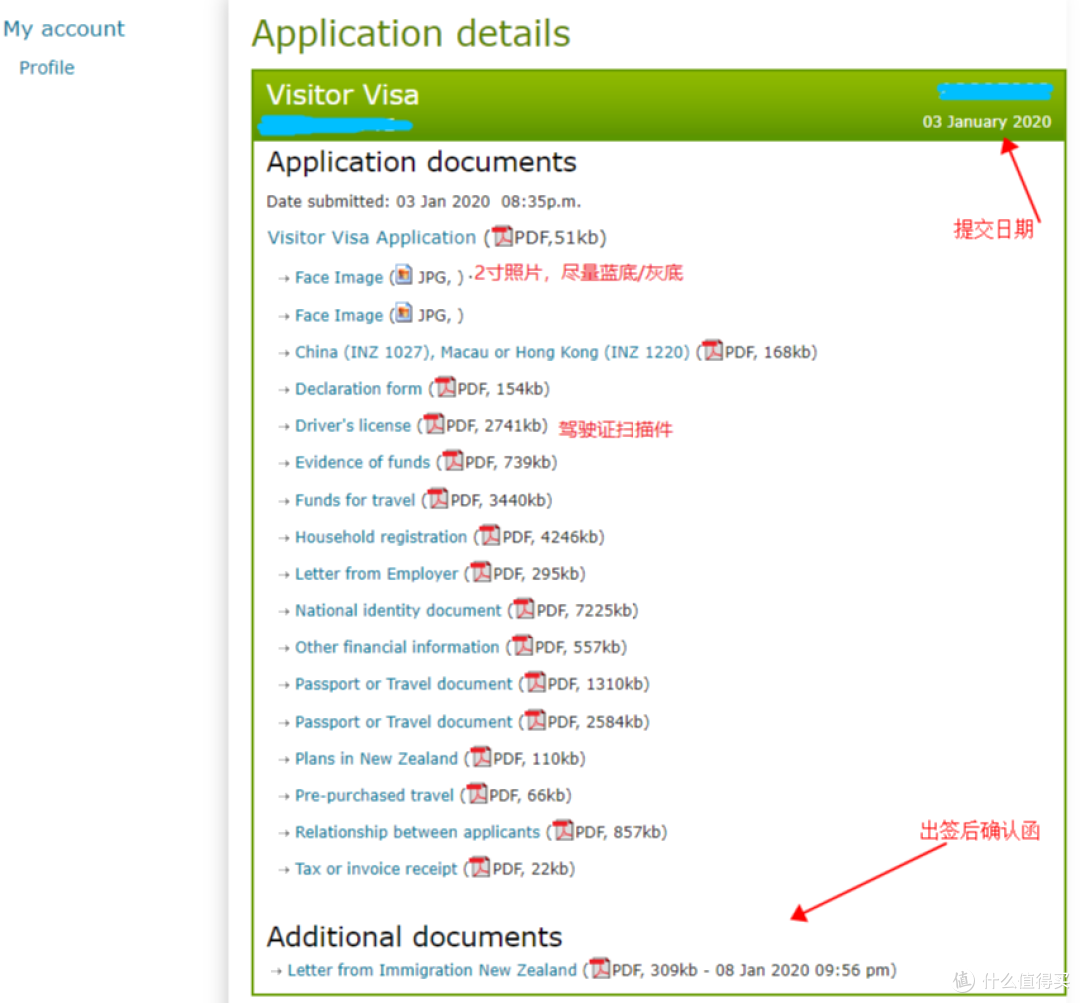Open the Tax or invoice receipt link
Viewport: 1080px width, 1003px height.
pos(376,869)
